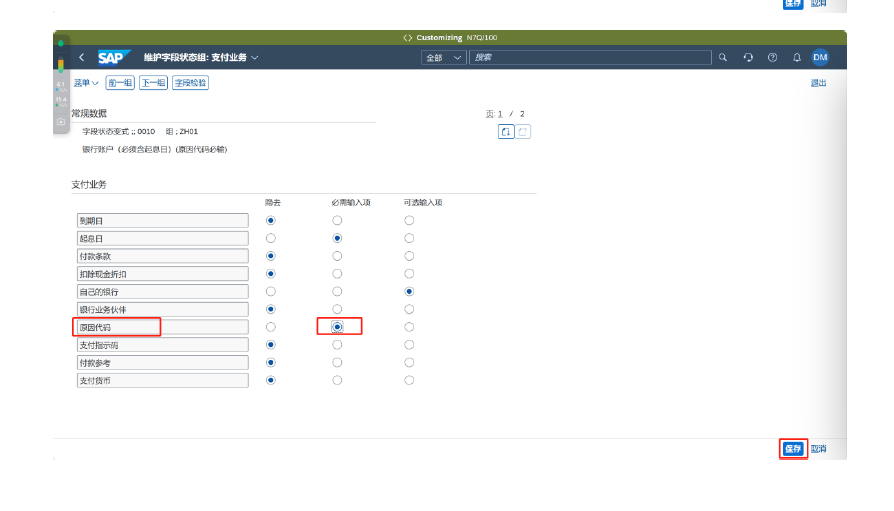Open the DM user avatar

(x=820, y=58)
